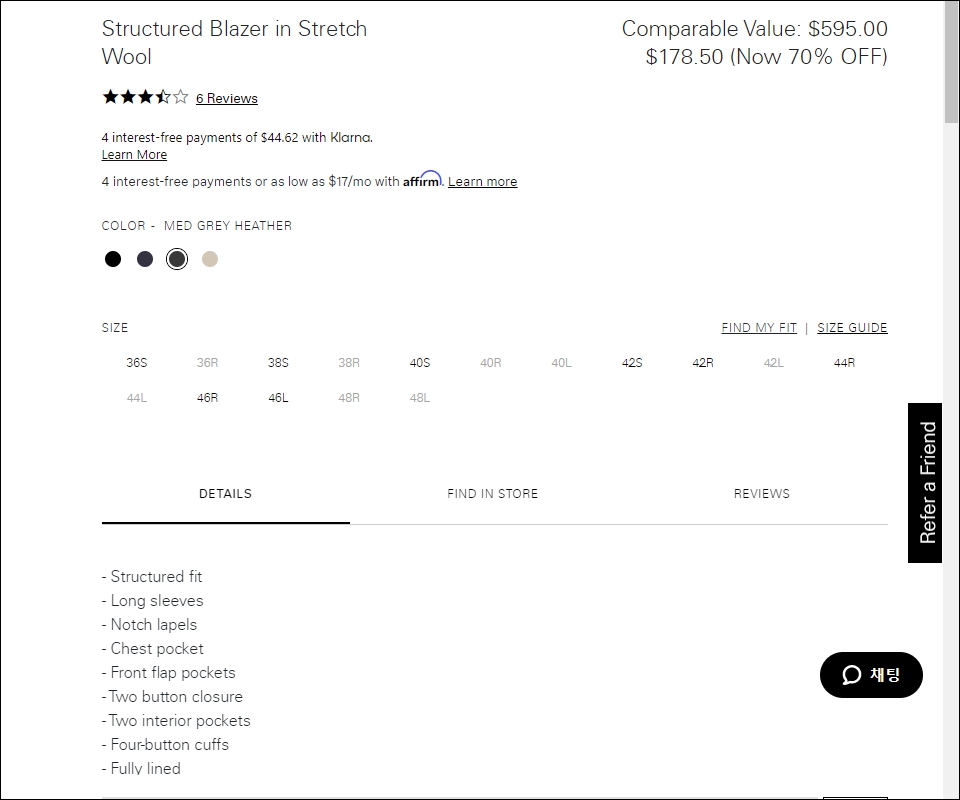Open Affirm Learn more link
The image size is (960, 800).
point(482,182)
